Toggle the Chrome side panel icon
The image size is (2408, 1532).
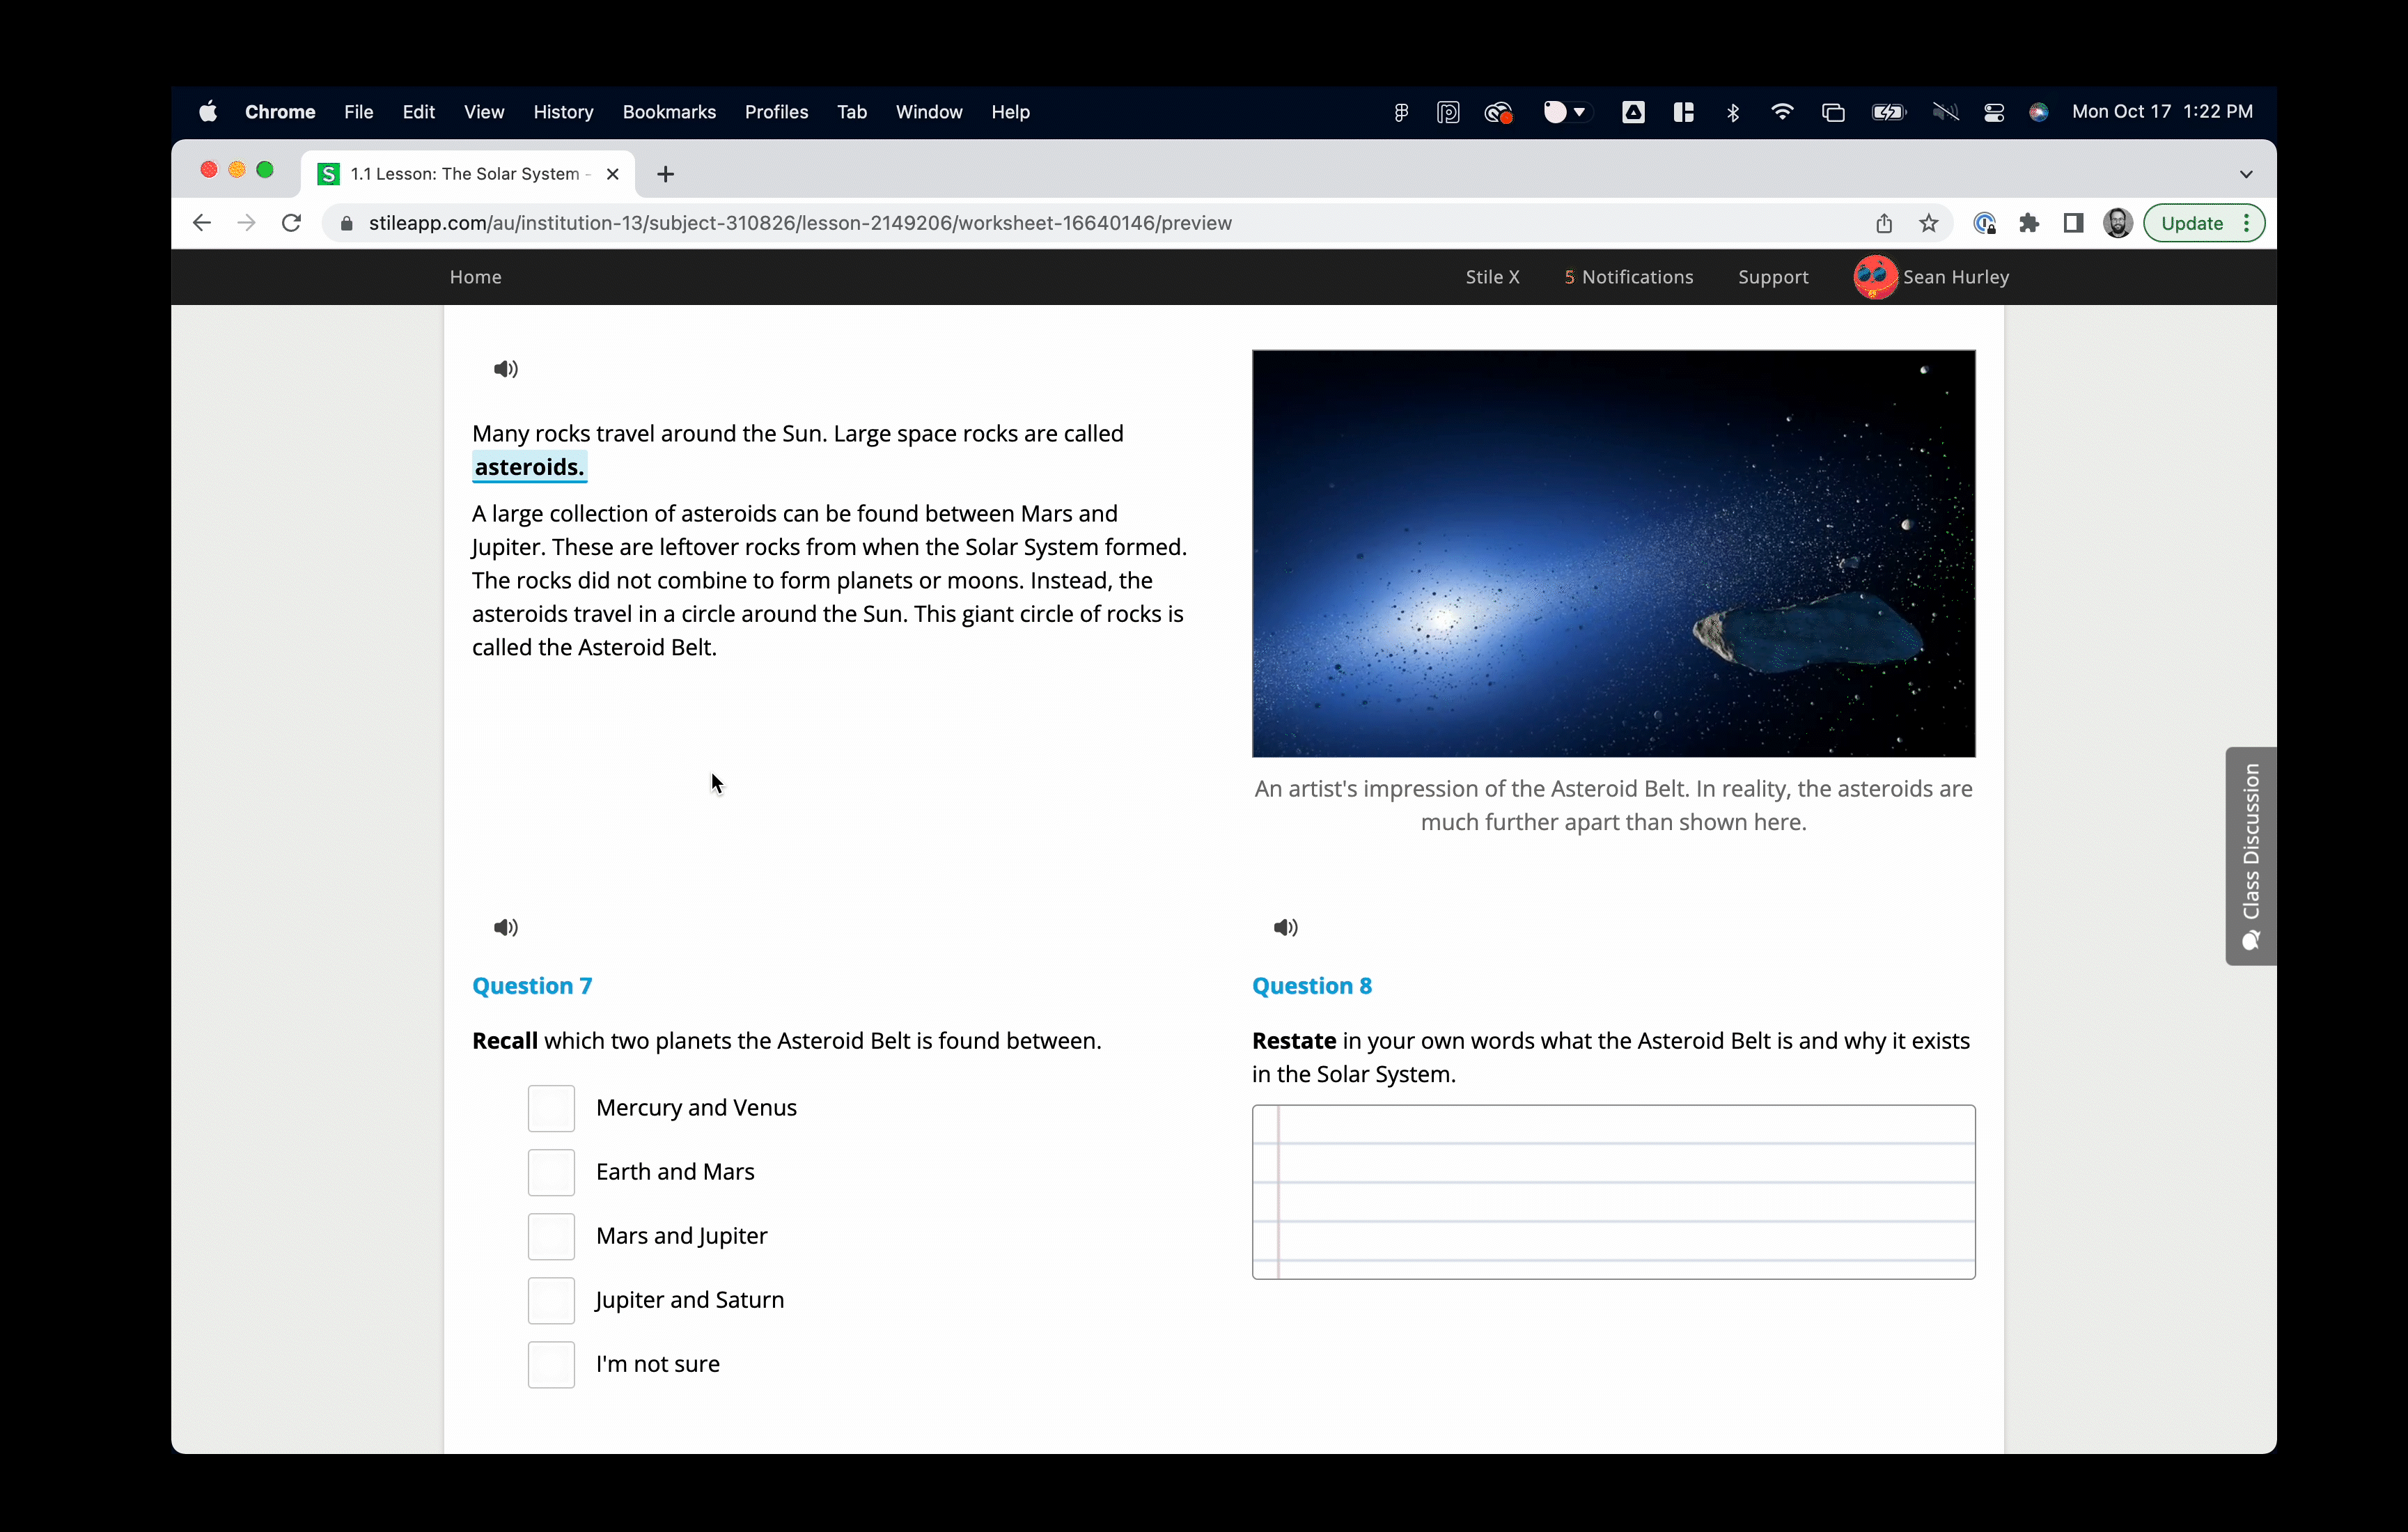point(2073,223)
